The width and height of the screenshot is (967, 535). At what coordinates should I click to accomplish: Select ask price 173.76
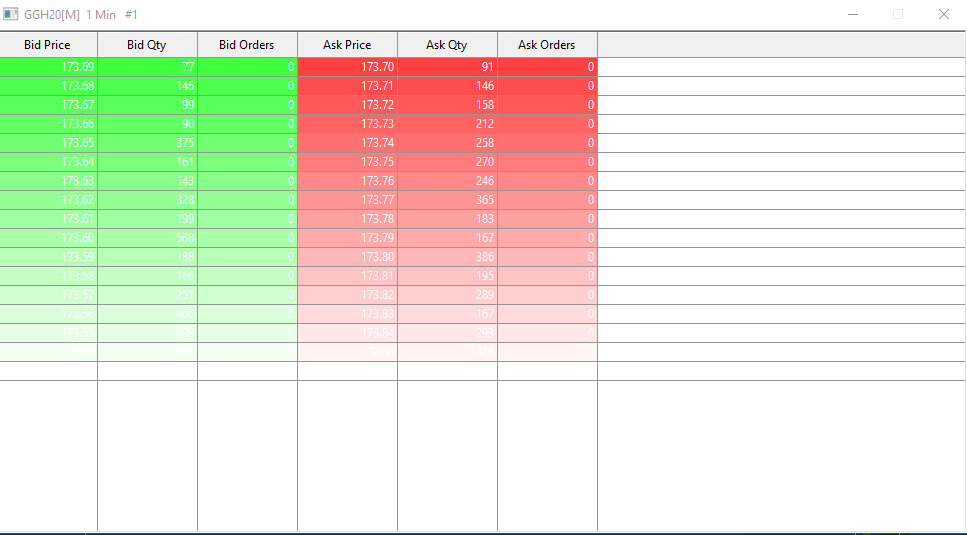coord(347,181)
